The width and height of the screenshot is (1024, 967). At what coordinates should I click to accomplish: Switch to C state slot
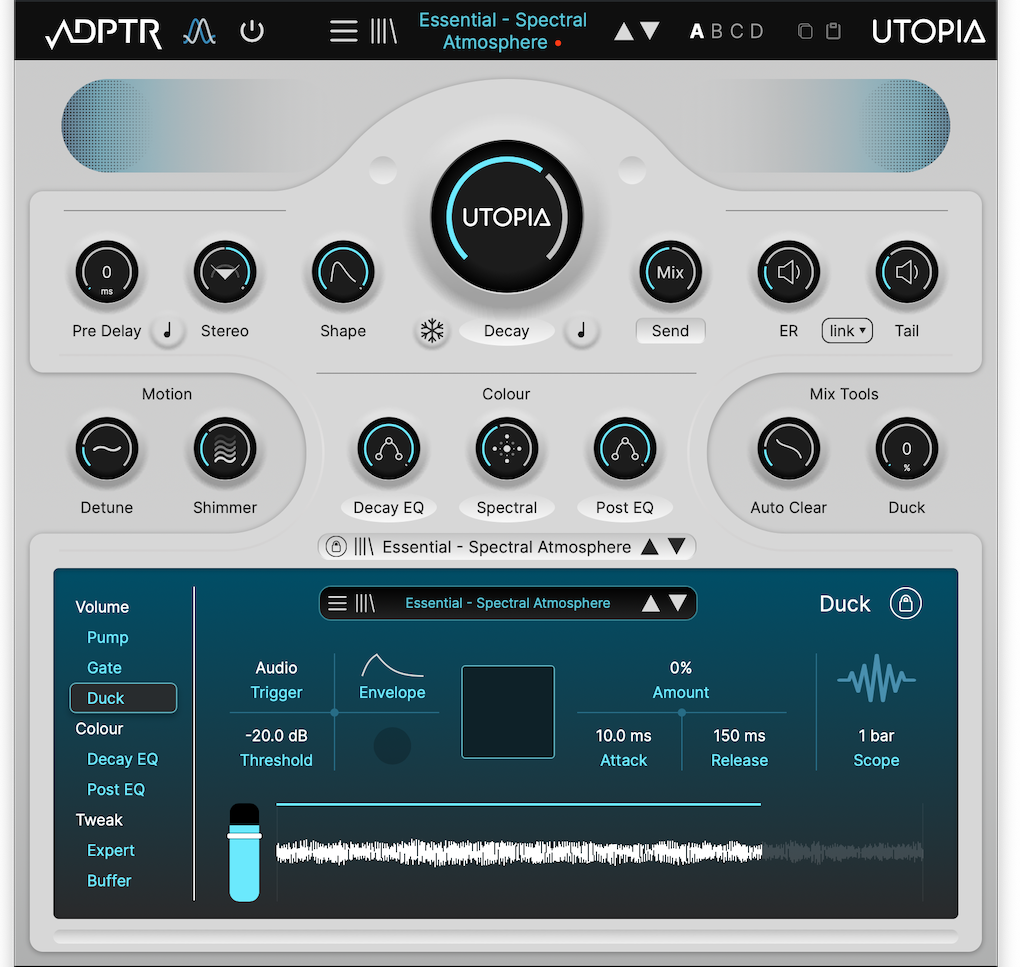tap(737, 31)
